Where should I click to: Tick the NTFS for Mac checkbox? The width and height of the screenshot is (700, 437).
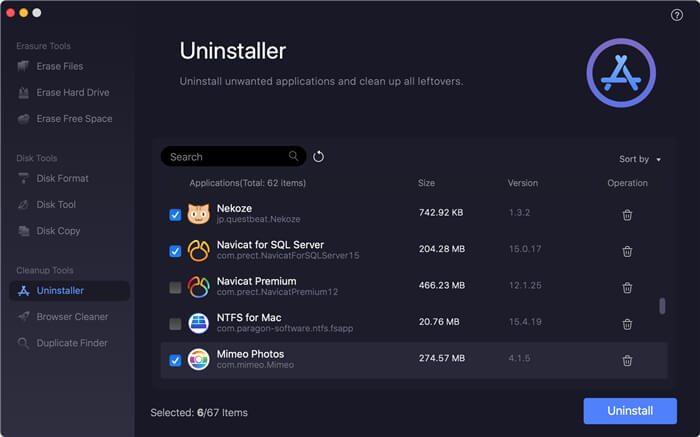point(175,324)
